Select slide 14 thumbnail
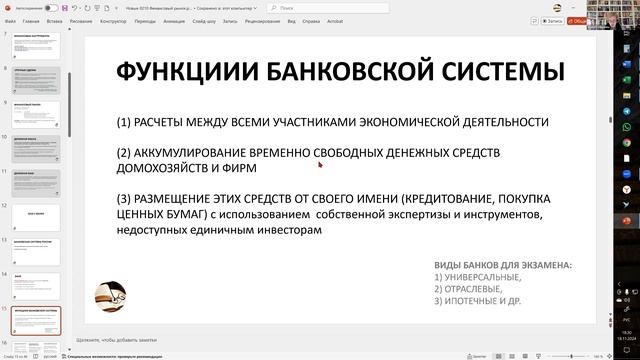The height and width of the screenshot is (360, 640). point(36,287)
